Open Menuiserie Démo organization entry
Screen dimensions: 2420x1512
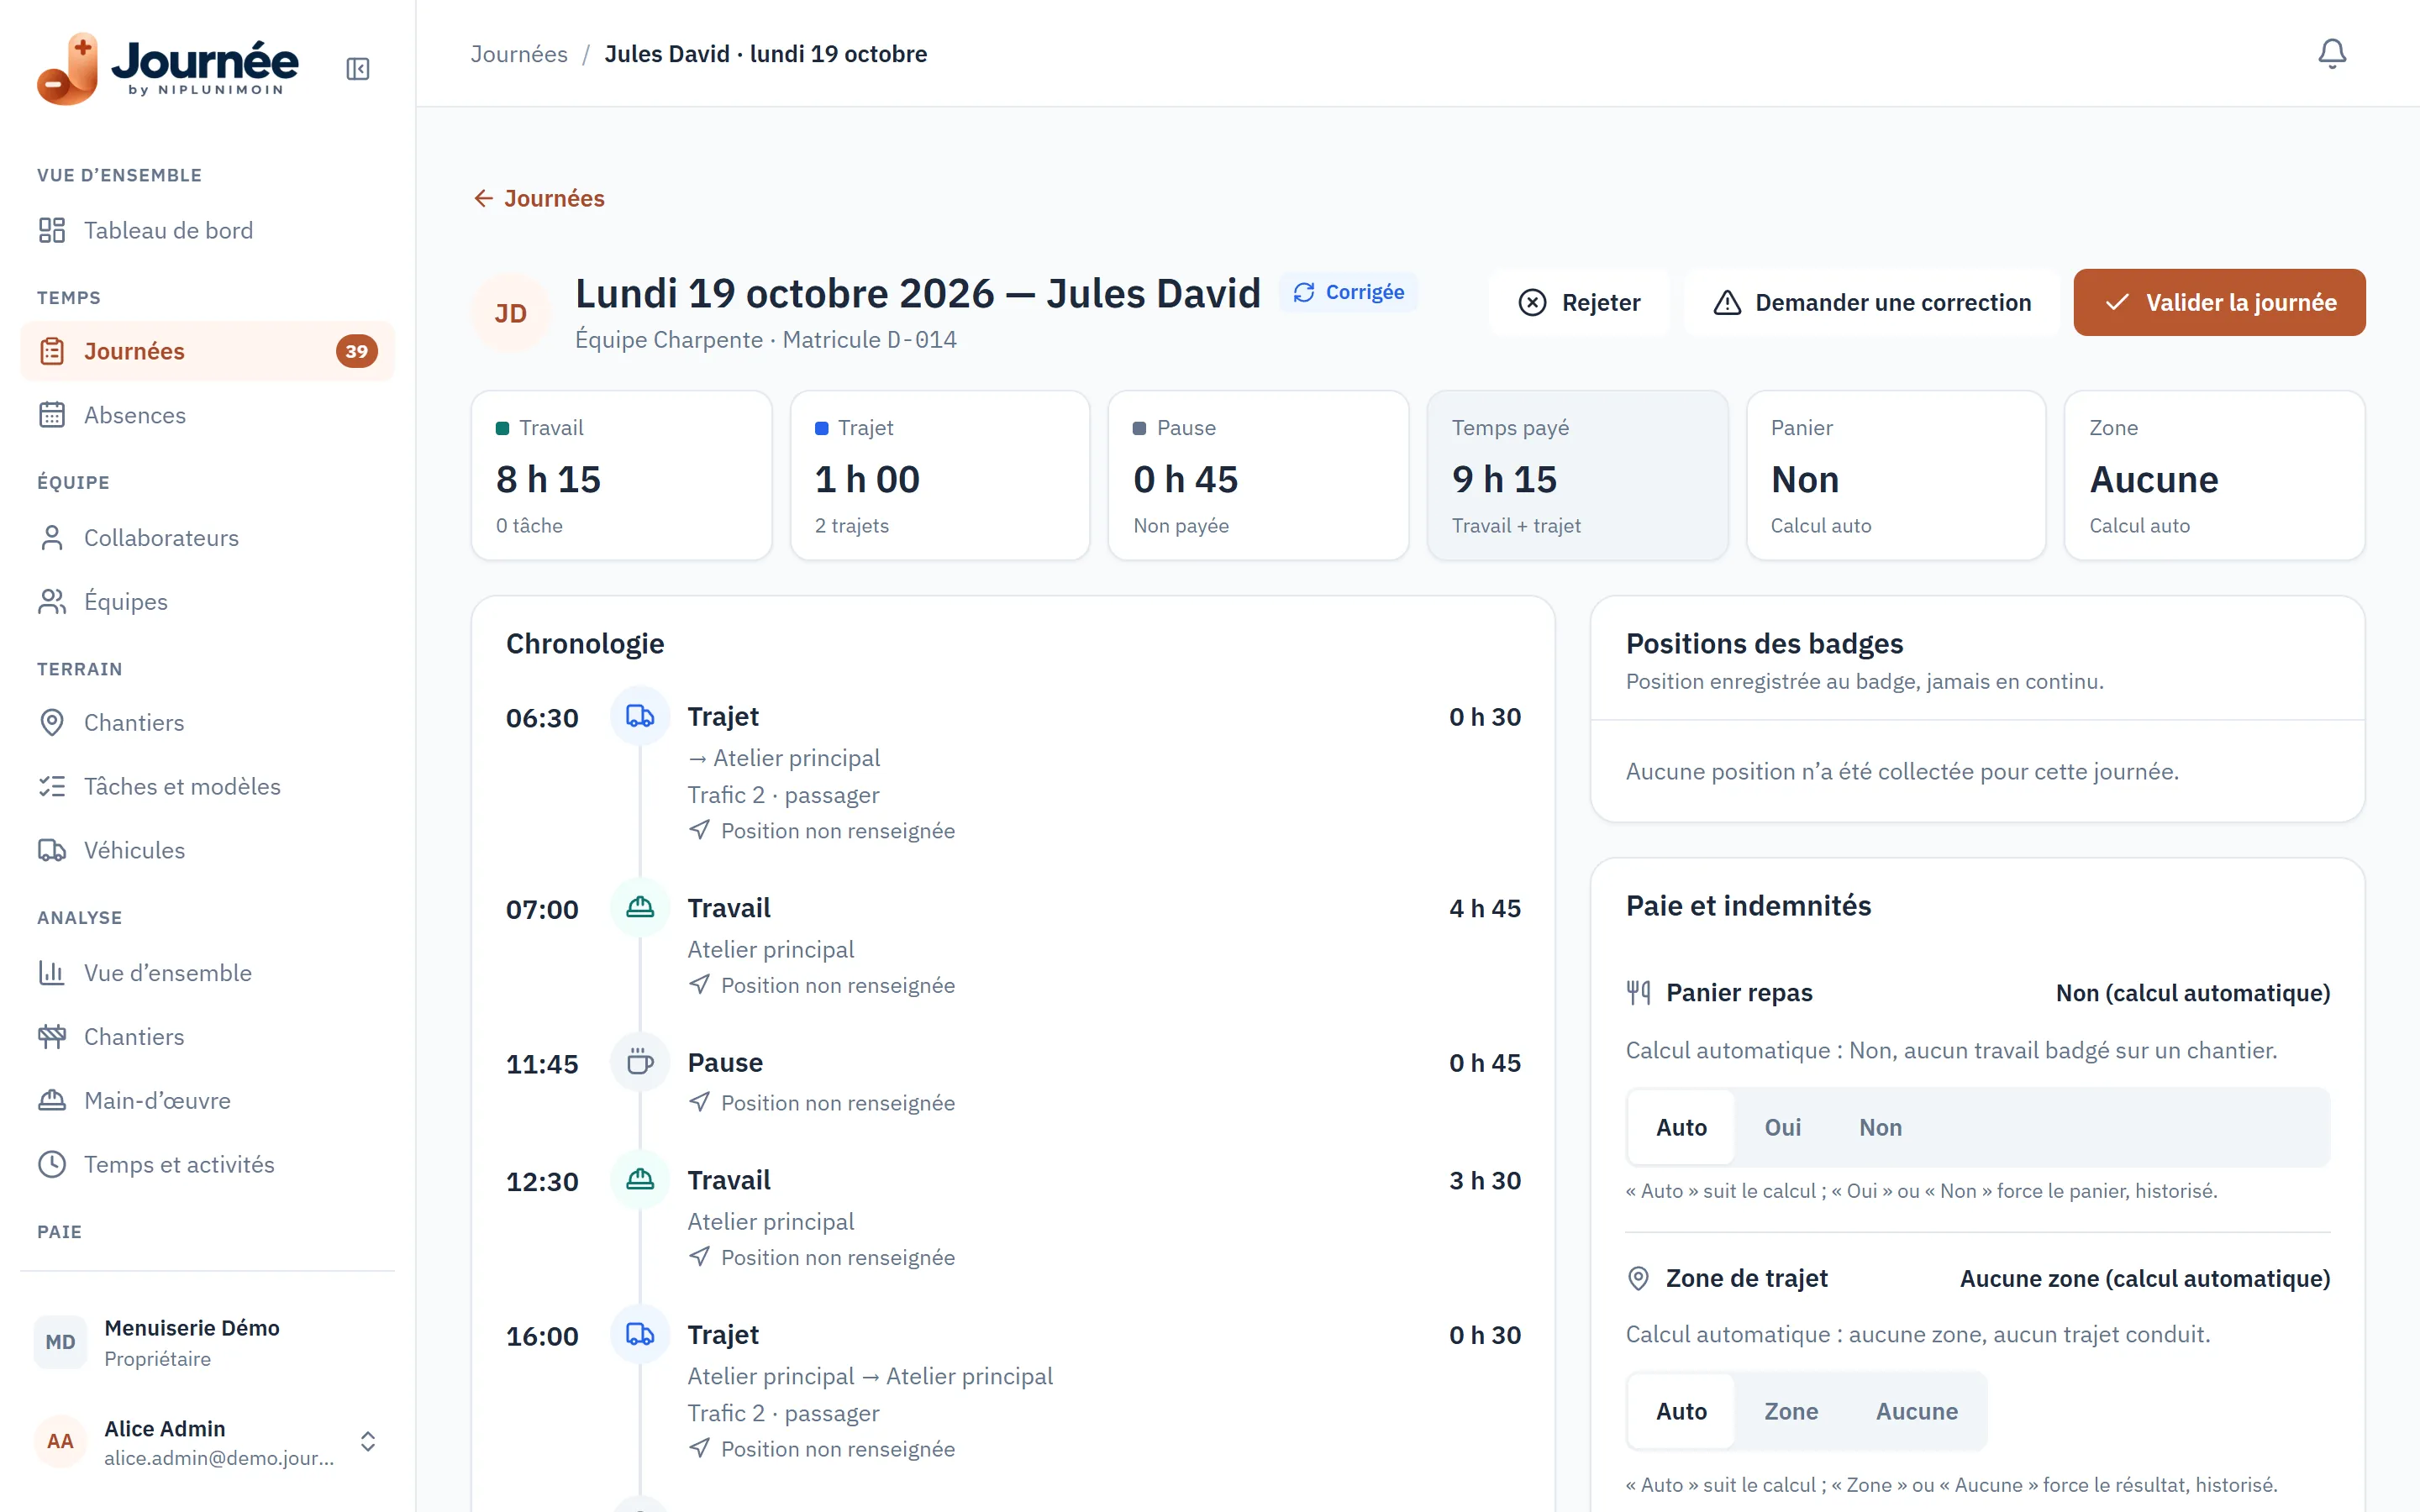(x=207, y=1342)
